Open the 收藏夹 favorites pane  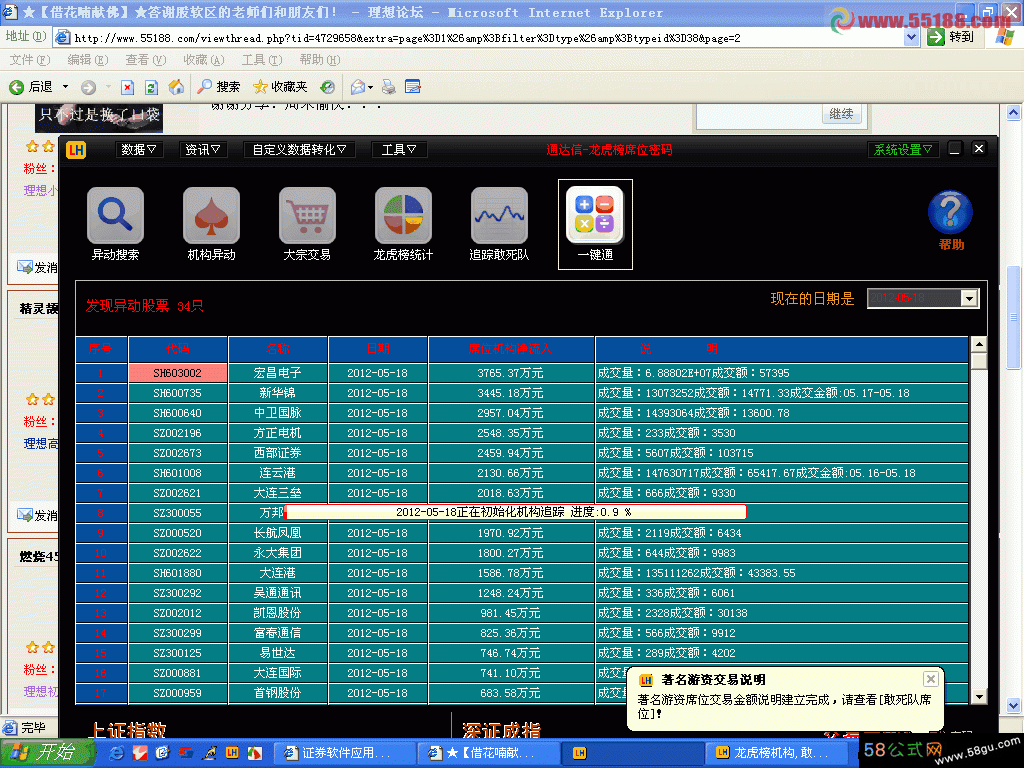pyautogui.click(x=280, y=87)
